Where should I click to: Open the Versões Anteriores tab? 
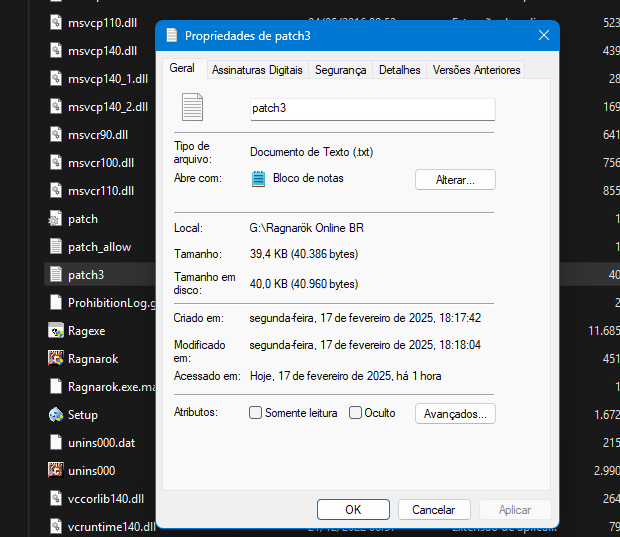pyautogui.click(x=476, y=70)
